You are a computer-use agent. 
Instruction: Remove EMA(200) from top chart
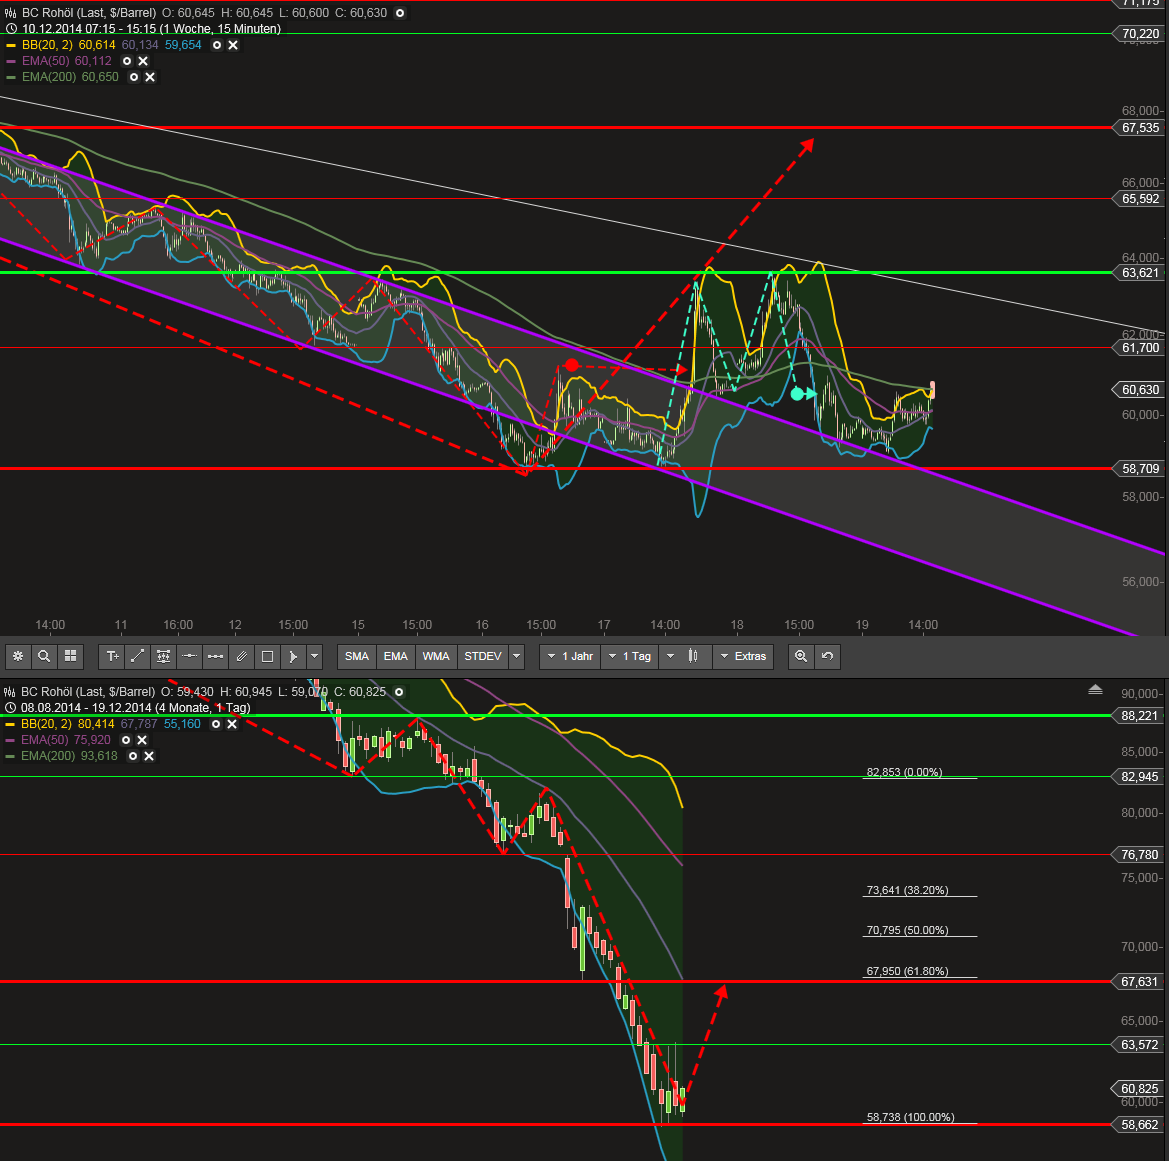pyautogui.click(x=150, y=77)
